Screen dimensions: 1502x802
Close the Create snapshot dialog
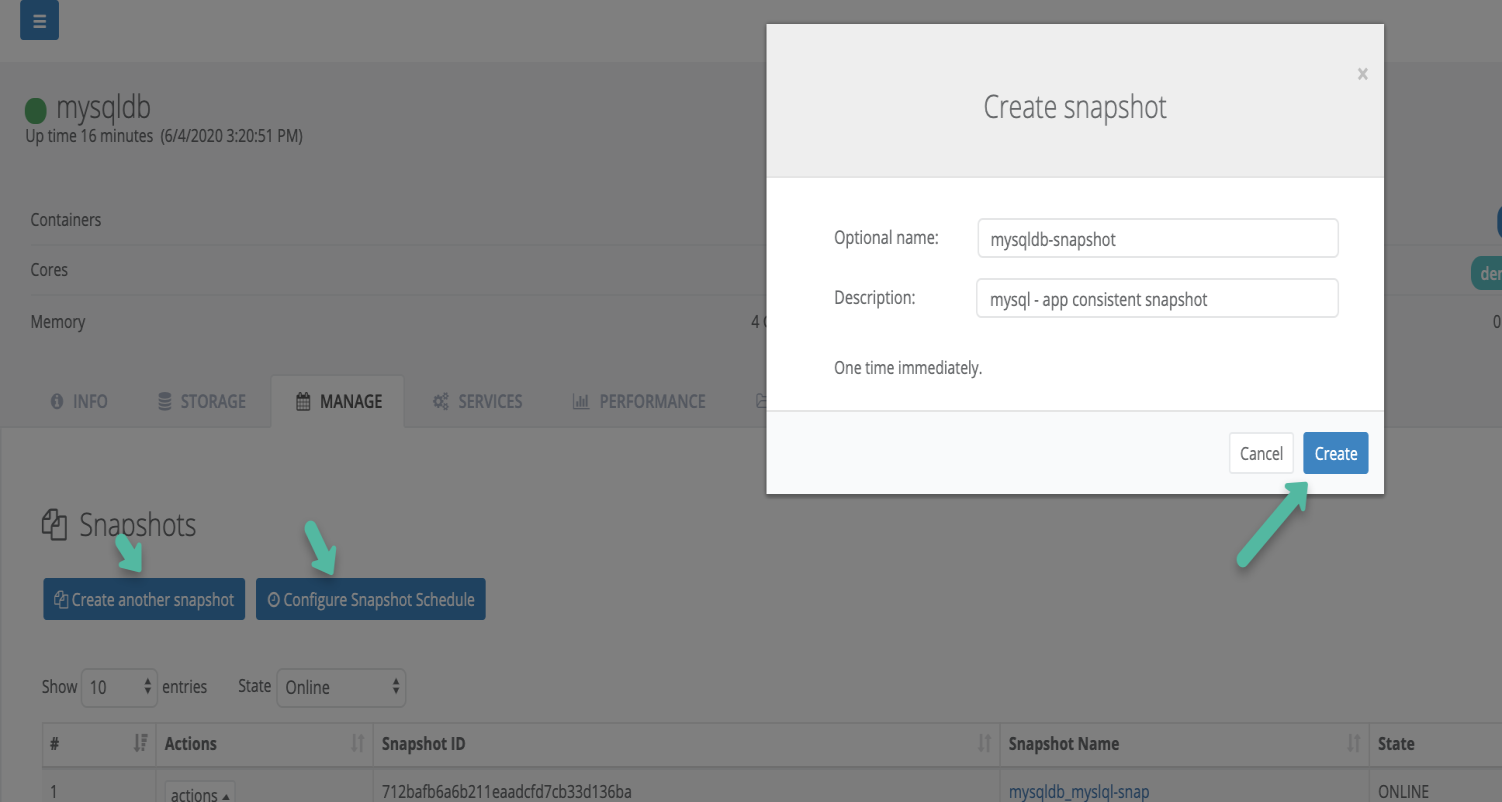click(x=1362, y=74)
